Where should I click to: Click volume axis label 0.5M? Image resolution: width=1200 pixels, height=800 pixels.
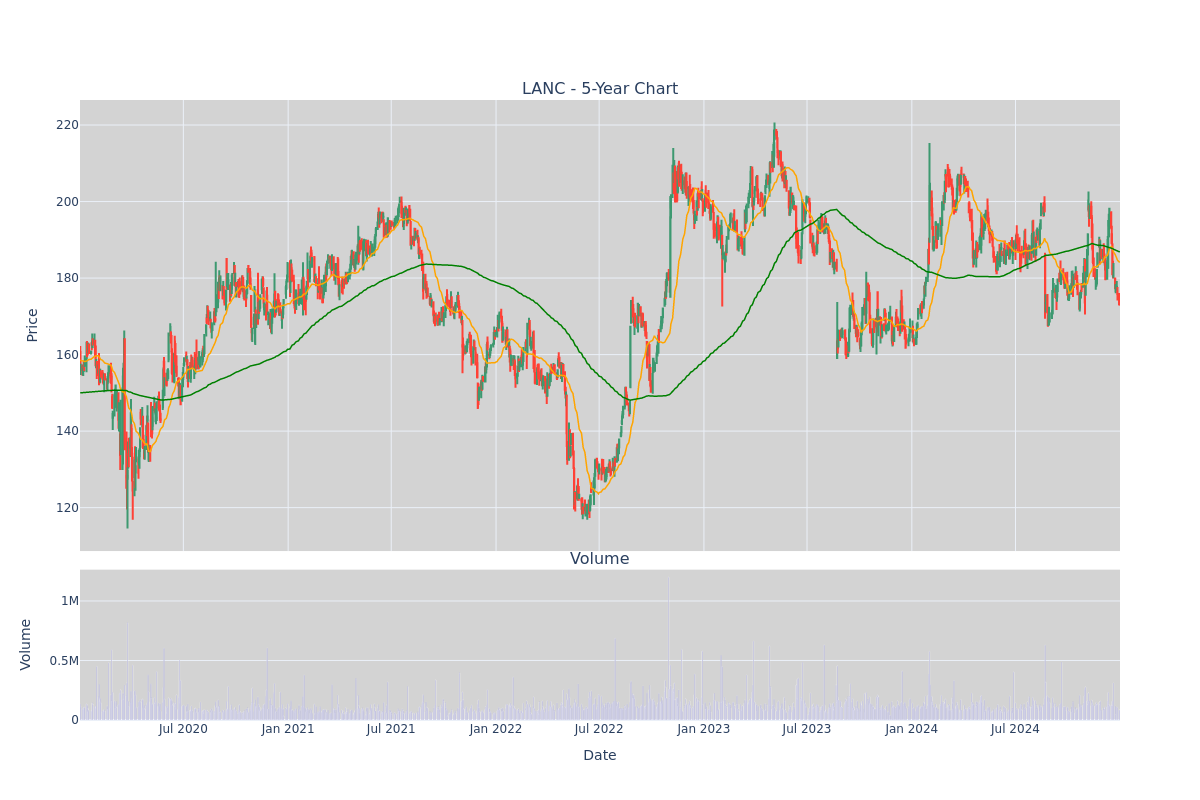[63, 661]
